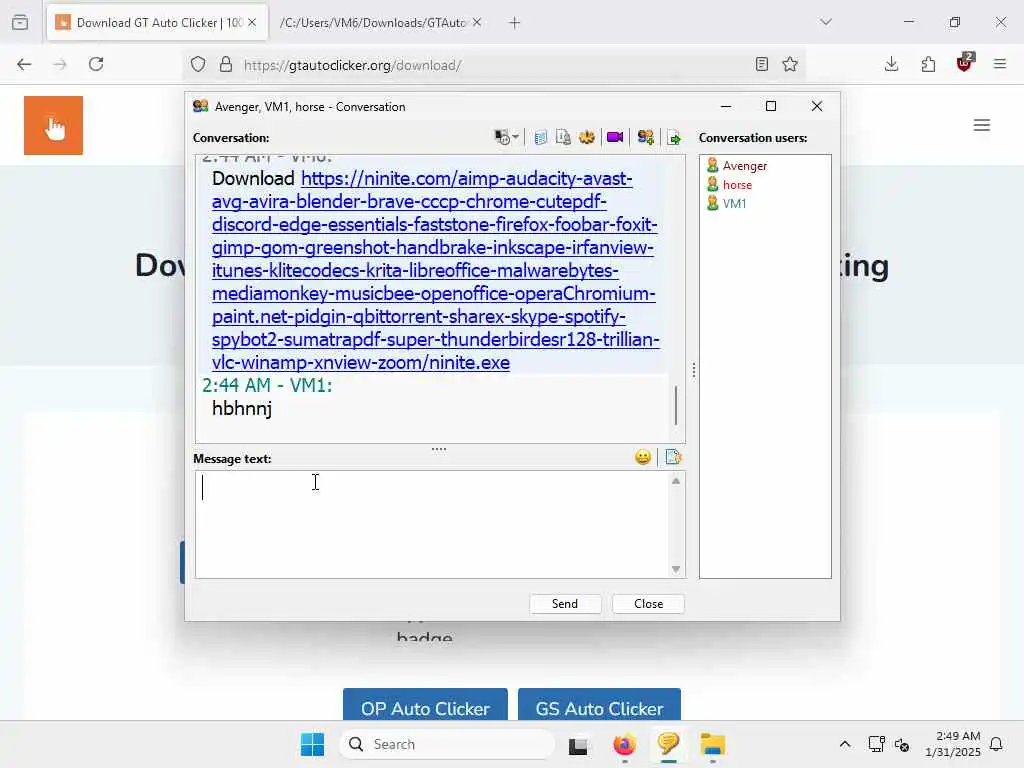
Task: Click the send file green arrow icon
Action: [674, 137]
